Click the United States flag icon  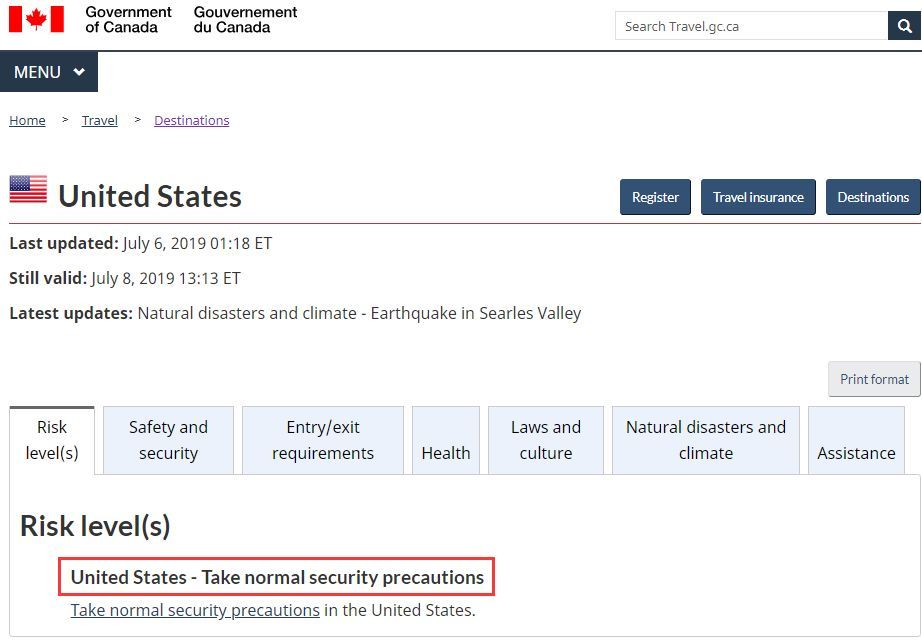28,189
